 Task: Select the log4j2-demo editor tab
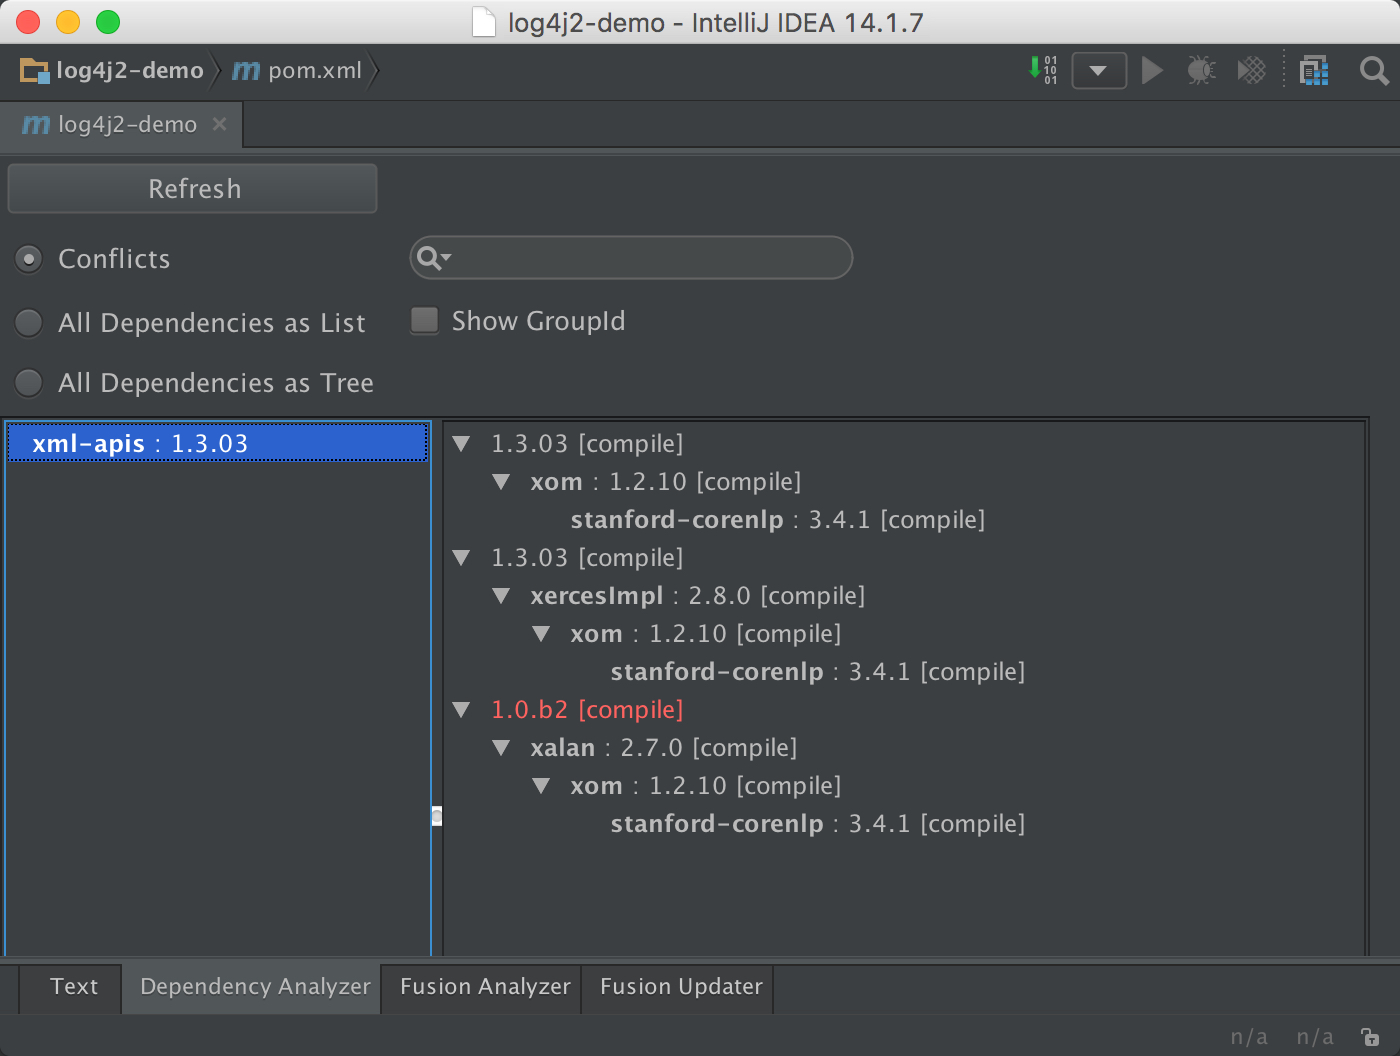tap(122, 124)
